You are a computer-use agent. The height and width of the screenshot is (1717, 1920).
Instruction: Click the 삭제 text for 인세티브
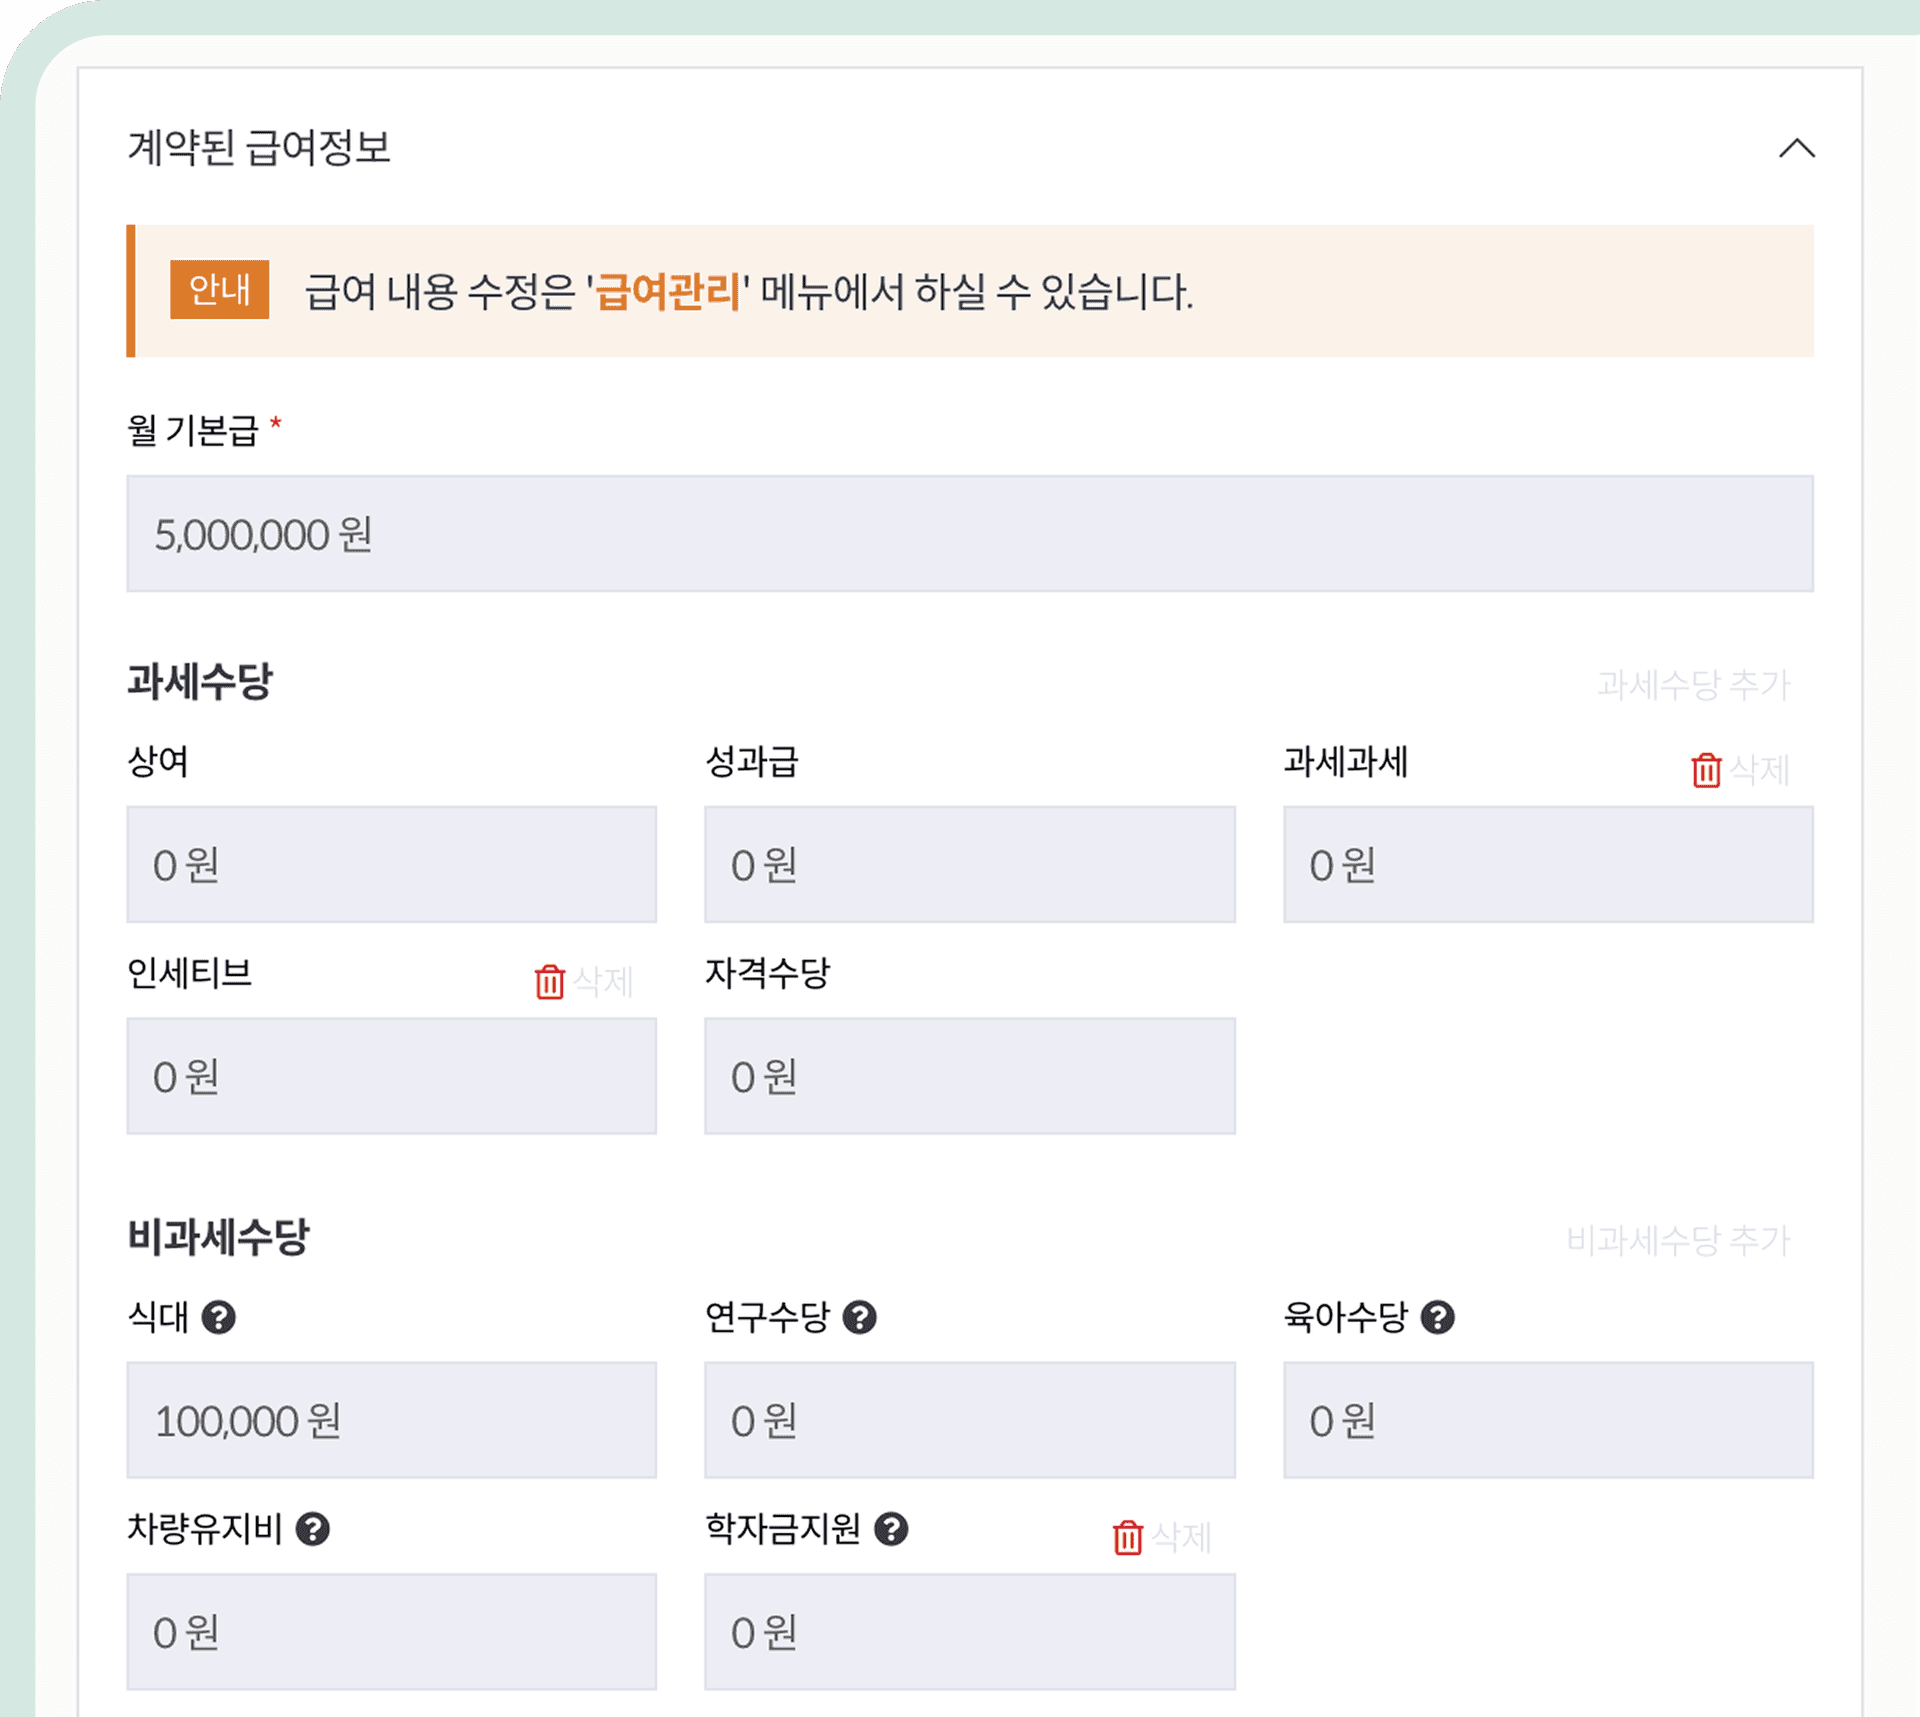tap(603, 981)
